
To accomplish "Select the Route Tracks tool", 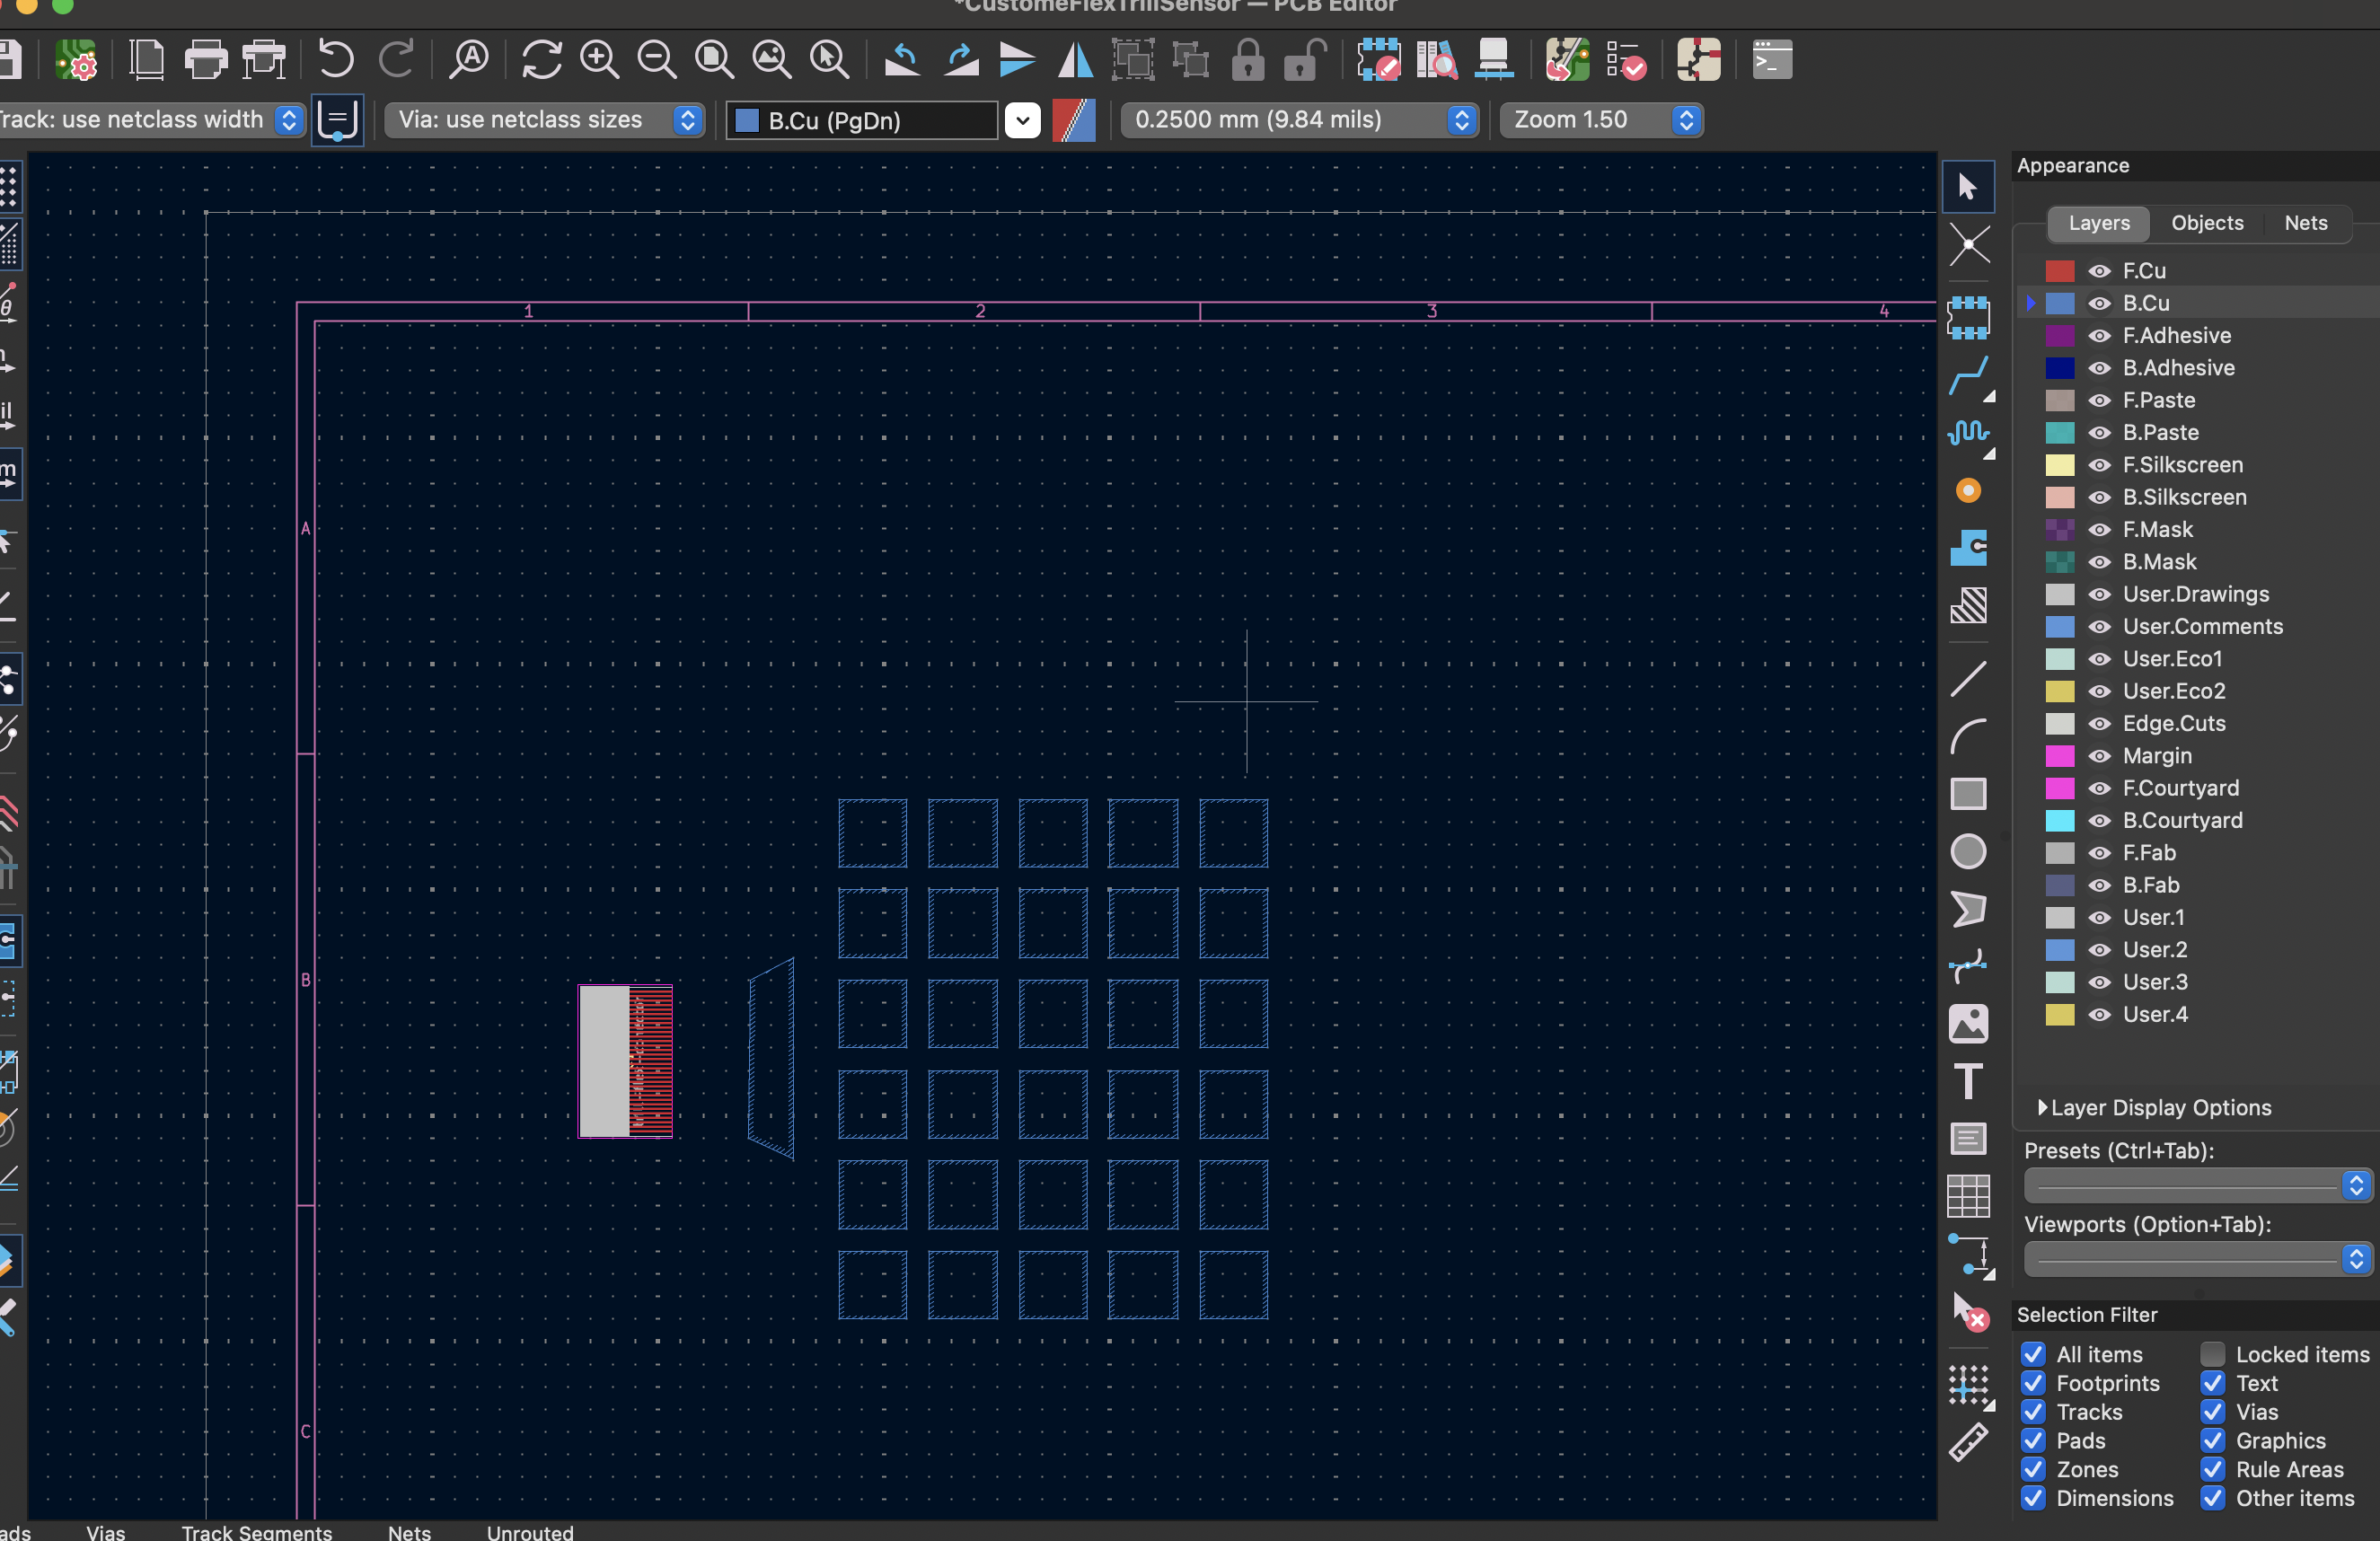I will tap(1969, 377).
